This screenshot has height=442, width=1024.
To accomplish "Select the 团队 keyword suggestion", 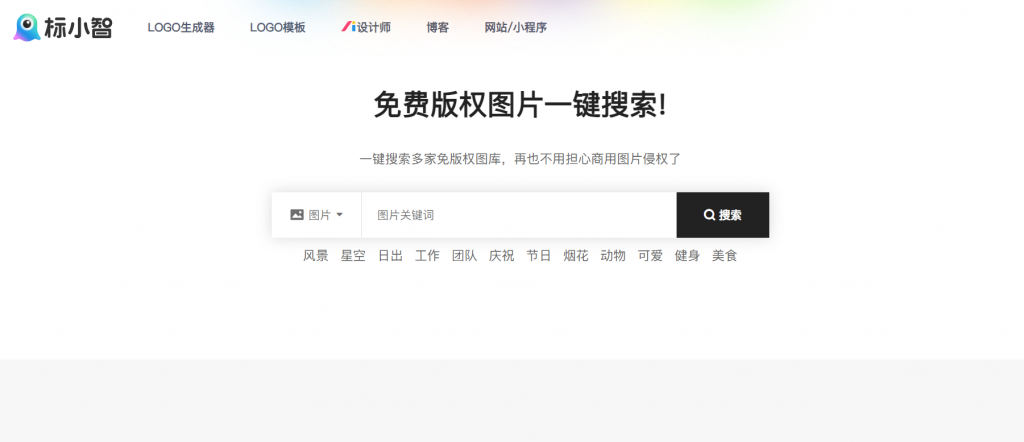I will click(464, 256).
